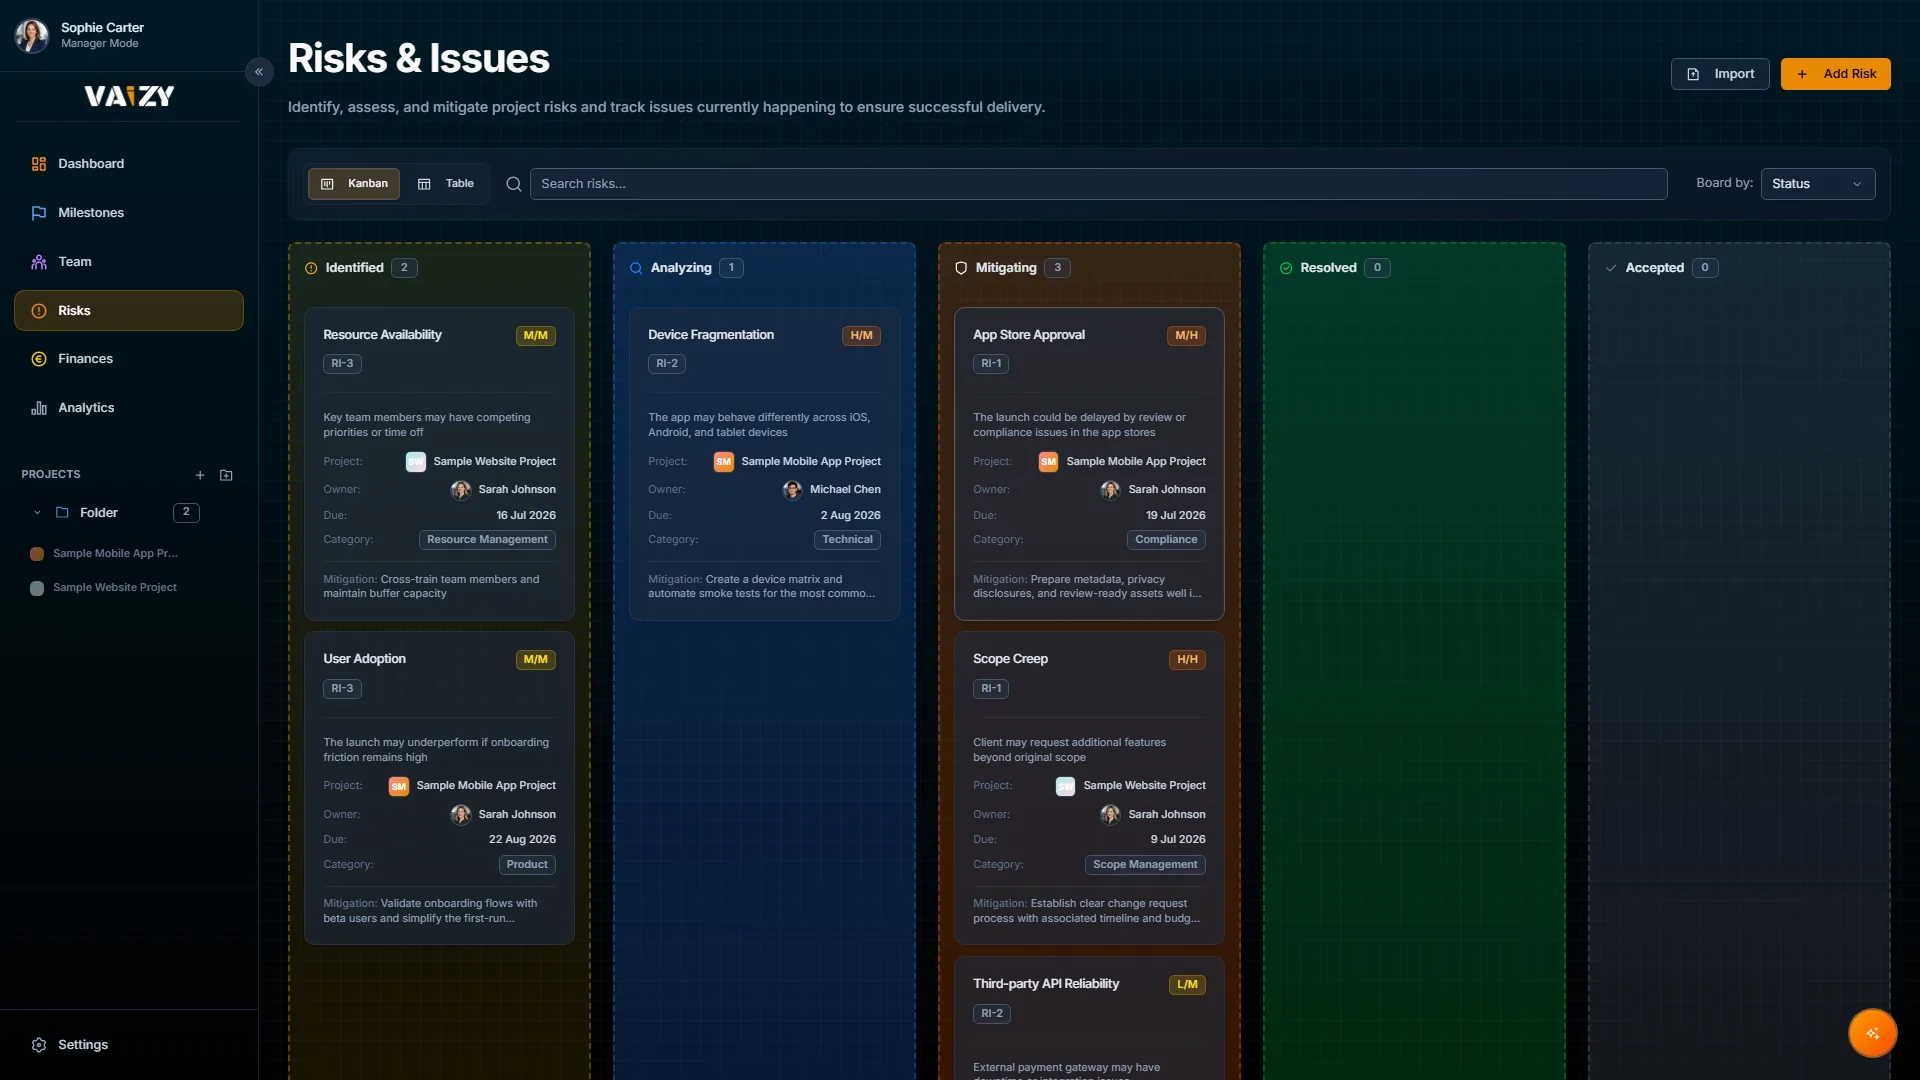Click the search magnifier icon
Screen dimensions: 1920x1080
click(x=514, y=184)
